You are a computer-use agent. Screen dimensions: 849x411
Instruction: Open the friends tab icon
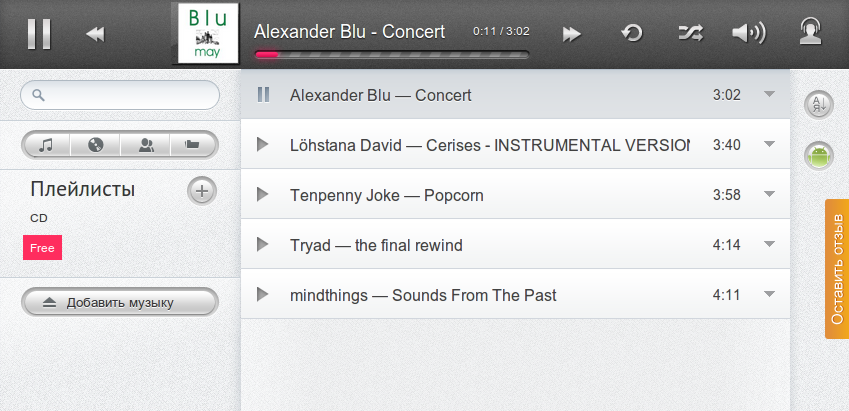pyautogui.click(x=146, y=145)
